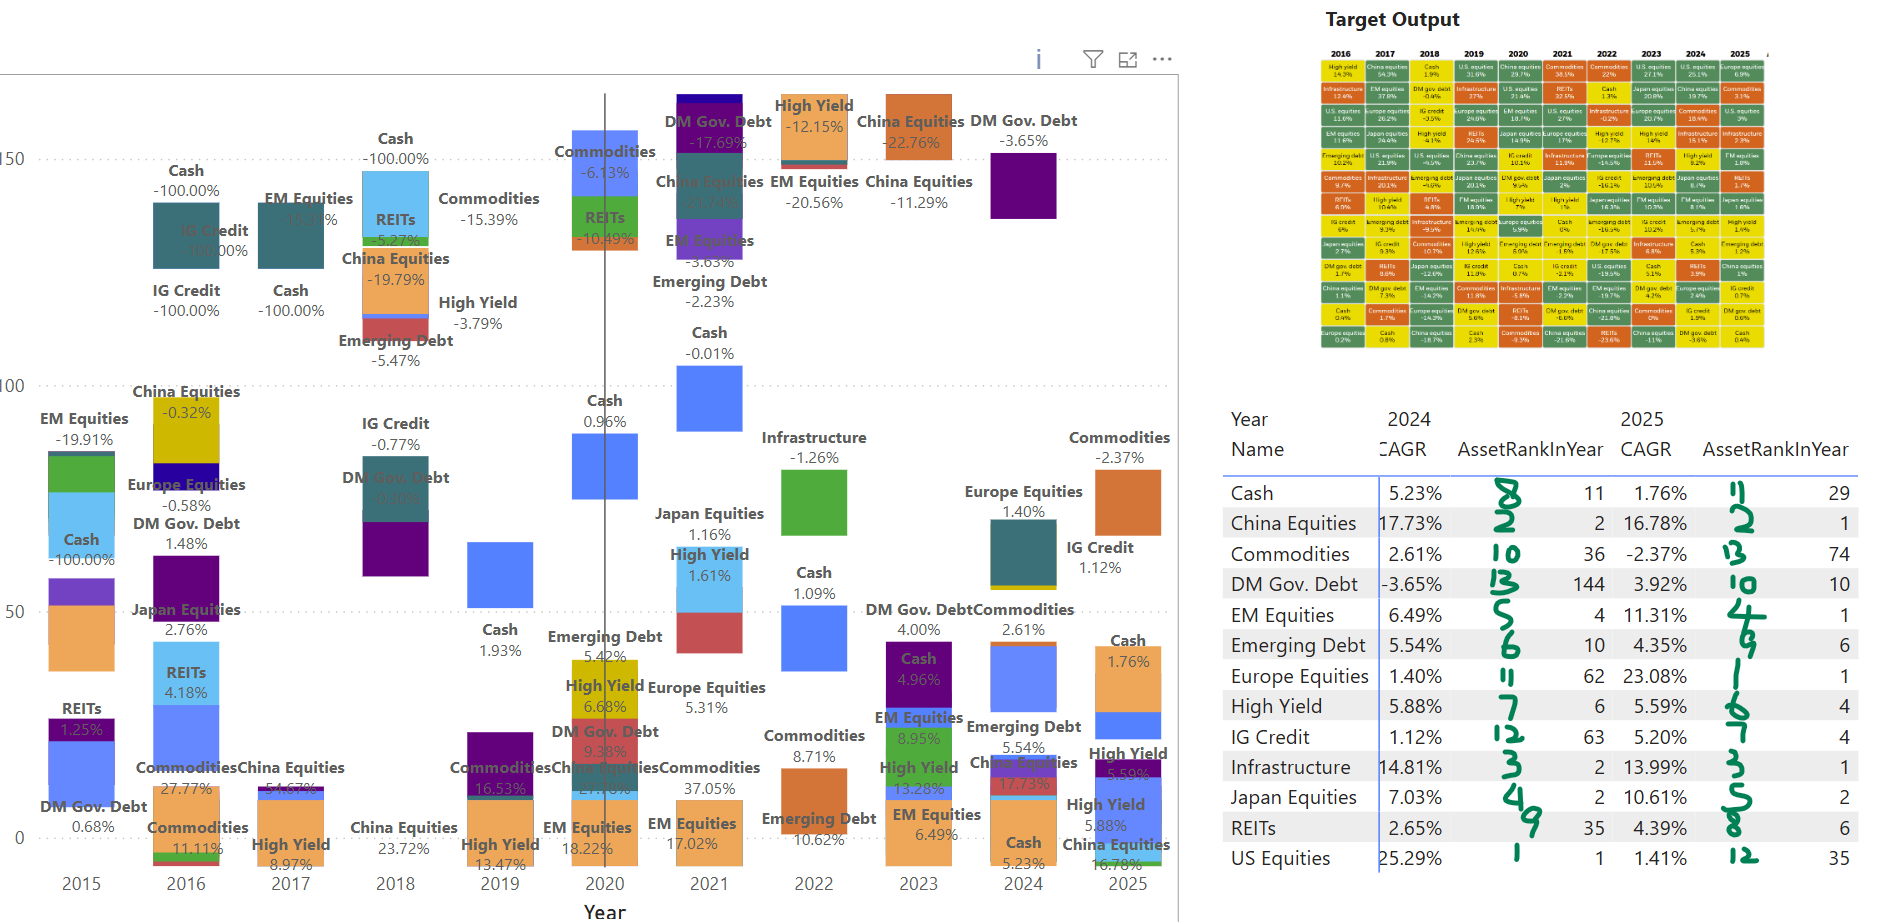The height and width of the screenshot is (922, 1902).
Task: Select the orange Commodities -2.37% bar
Action: pos(1128,503)
